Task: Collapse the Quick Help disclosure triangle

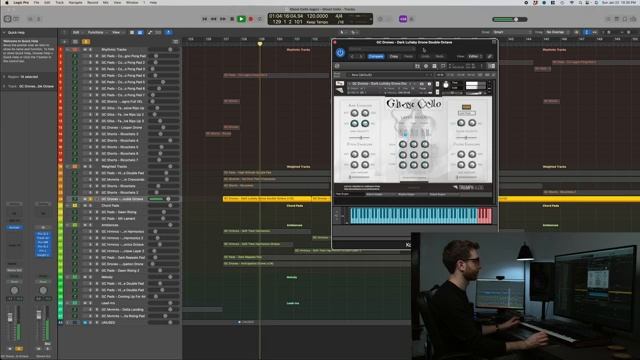Action: tap(4, 32)
